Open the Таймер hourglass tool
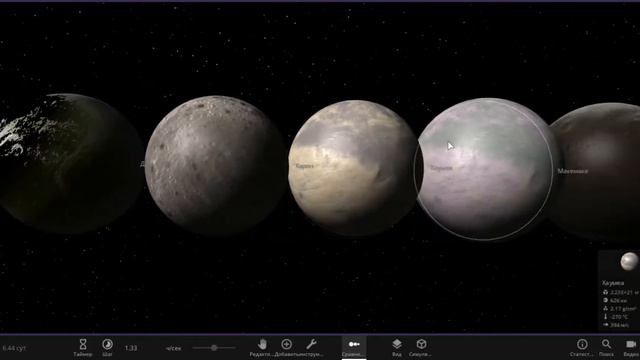 pos(83,348)
